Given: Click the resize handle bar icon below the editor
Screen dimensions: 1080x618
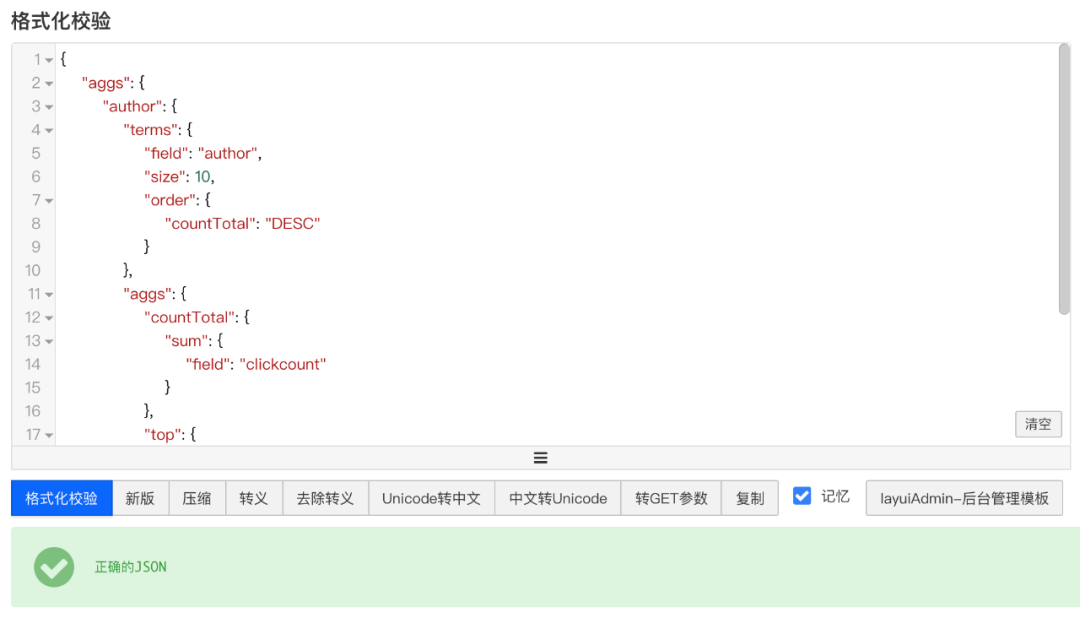Looking at the screenshot, I should pos(541,457).
